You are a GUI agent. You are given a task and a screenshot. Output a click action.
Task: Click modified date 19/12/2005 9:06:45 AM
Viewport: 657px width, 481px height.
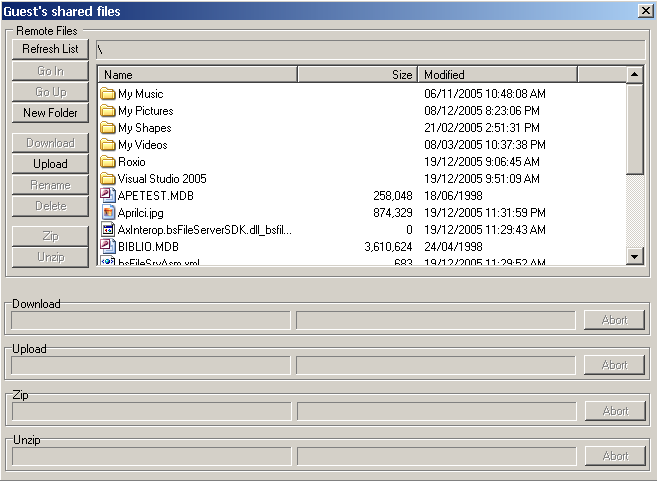(x=482, y=161)
